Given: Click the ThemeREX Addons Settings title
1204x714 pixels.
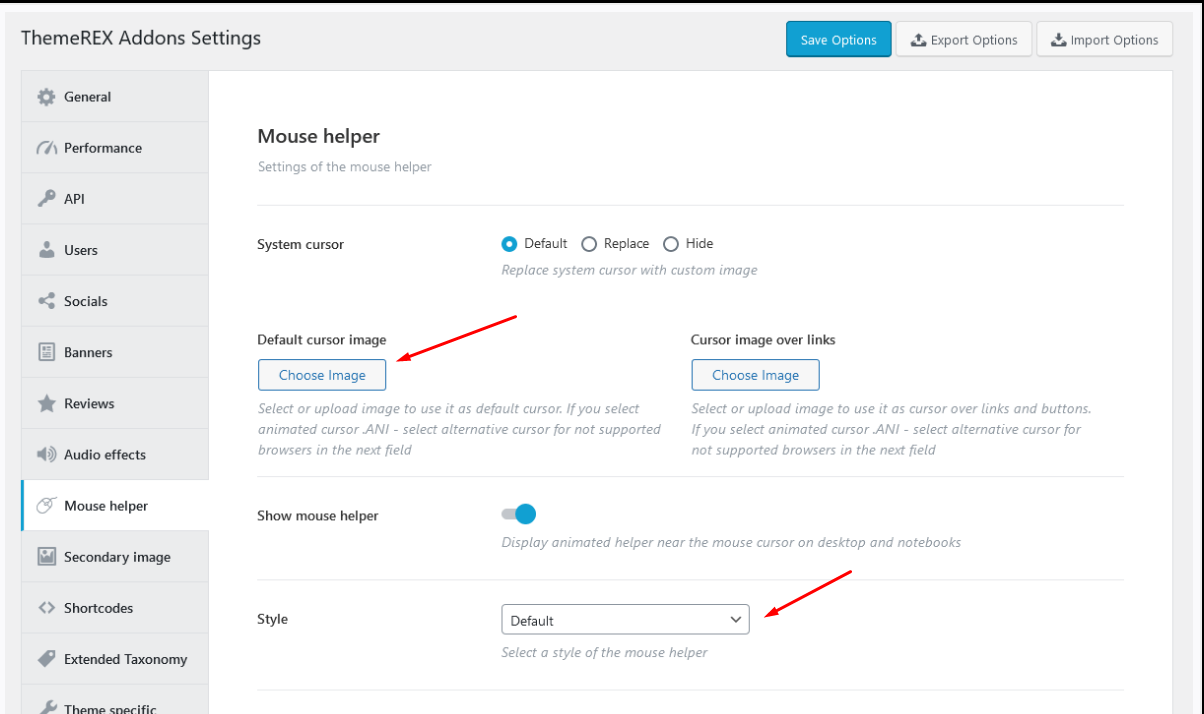Looking at the screenshot, I should tap(141, 38).
